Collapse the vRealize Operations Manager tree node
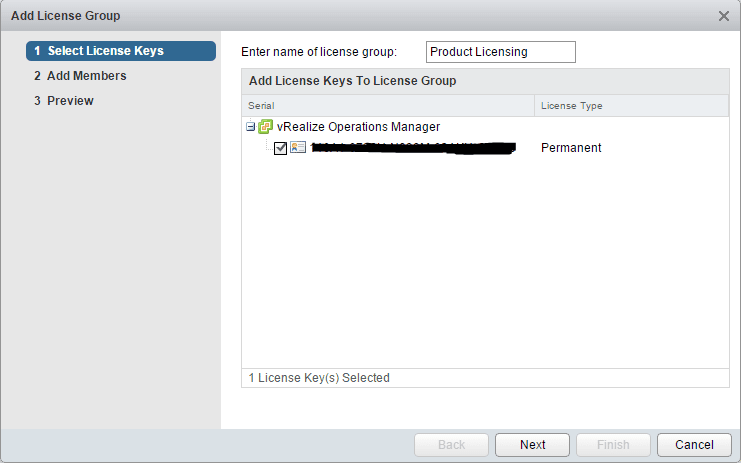Screen dimensions: 741x463 tap(250, 127)
